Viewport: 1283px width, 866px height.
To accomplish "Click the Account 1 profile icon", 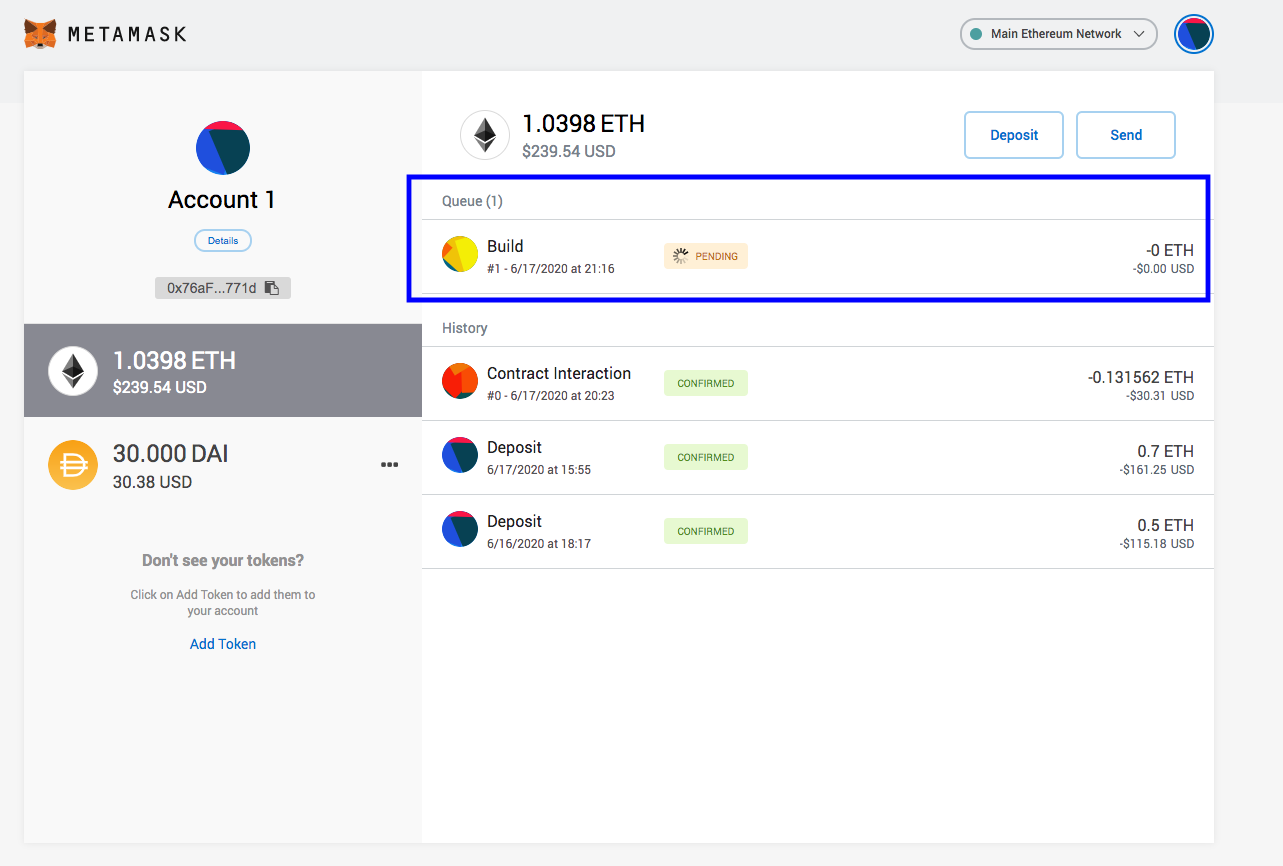I will pos(222,147).
